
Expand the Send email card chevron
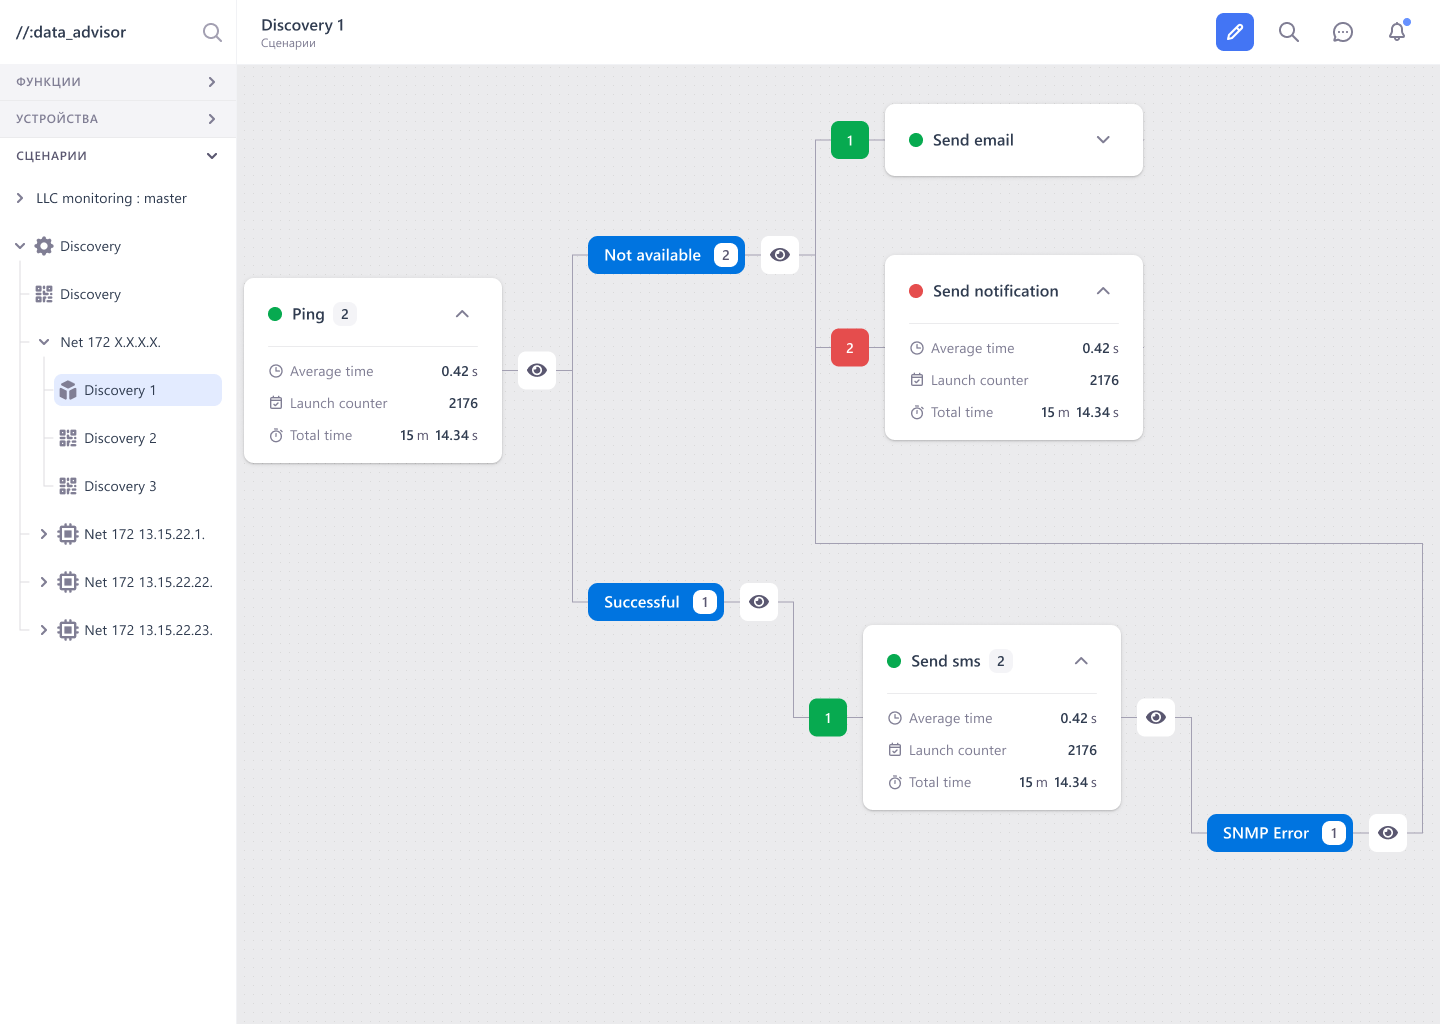[1103, 140]
